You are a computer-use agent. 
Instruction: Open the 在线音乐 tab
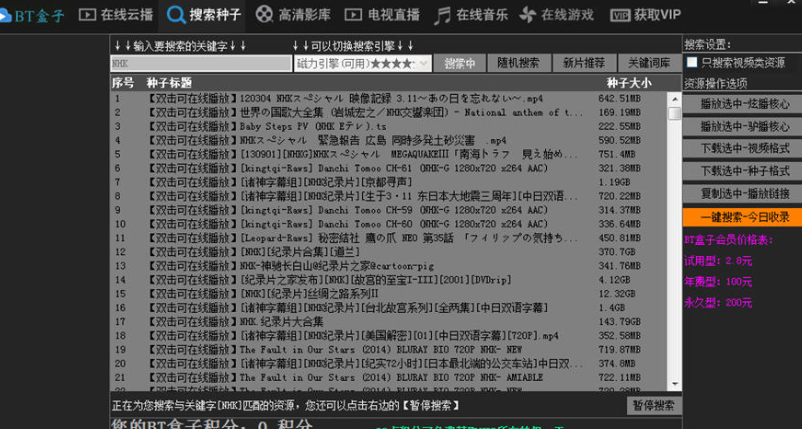click(471, 15)
